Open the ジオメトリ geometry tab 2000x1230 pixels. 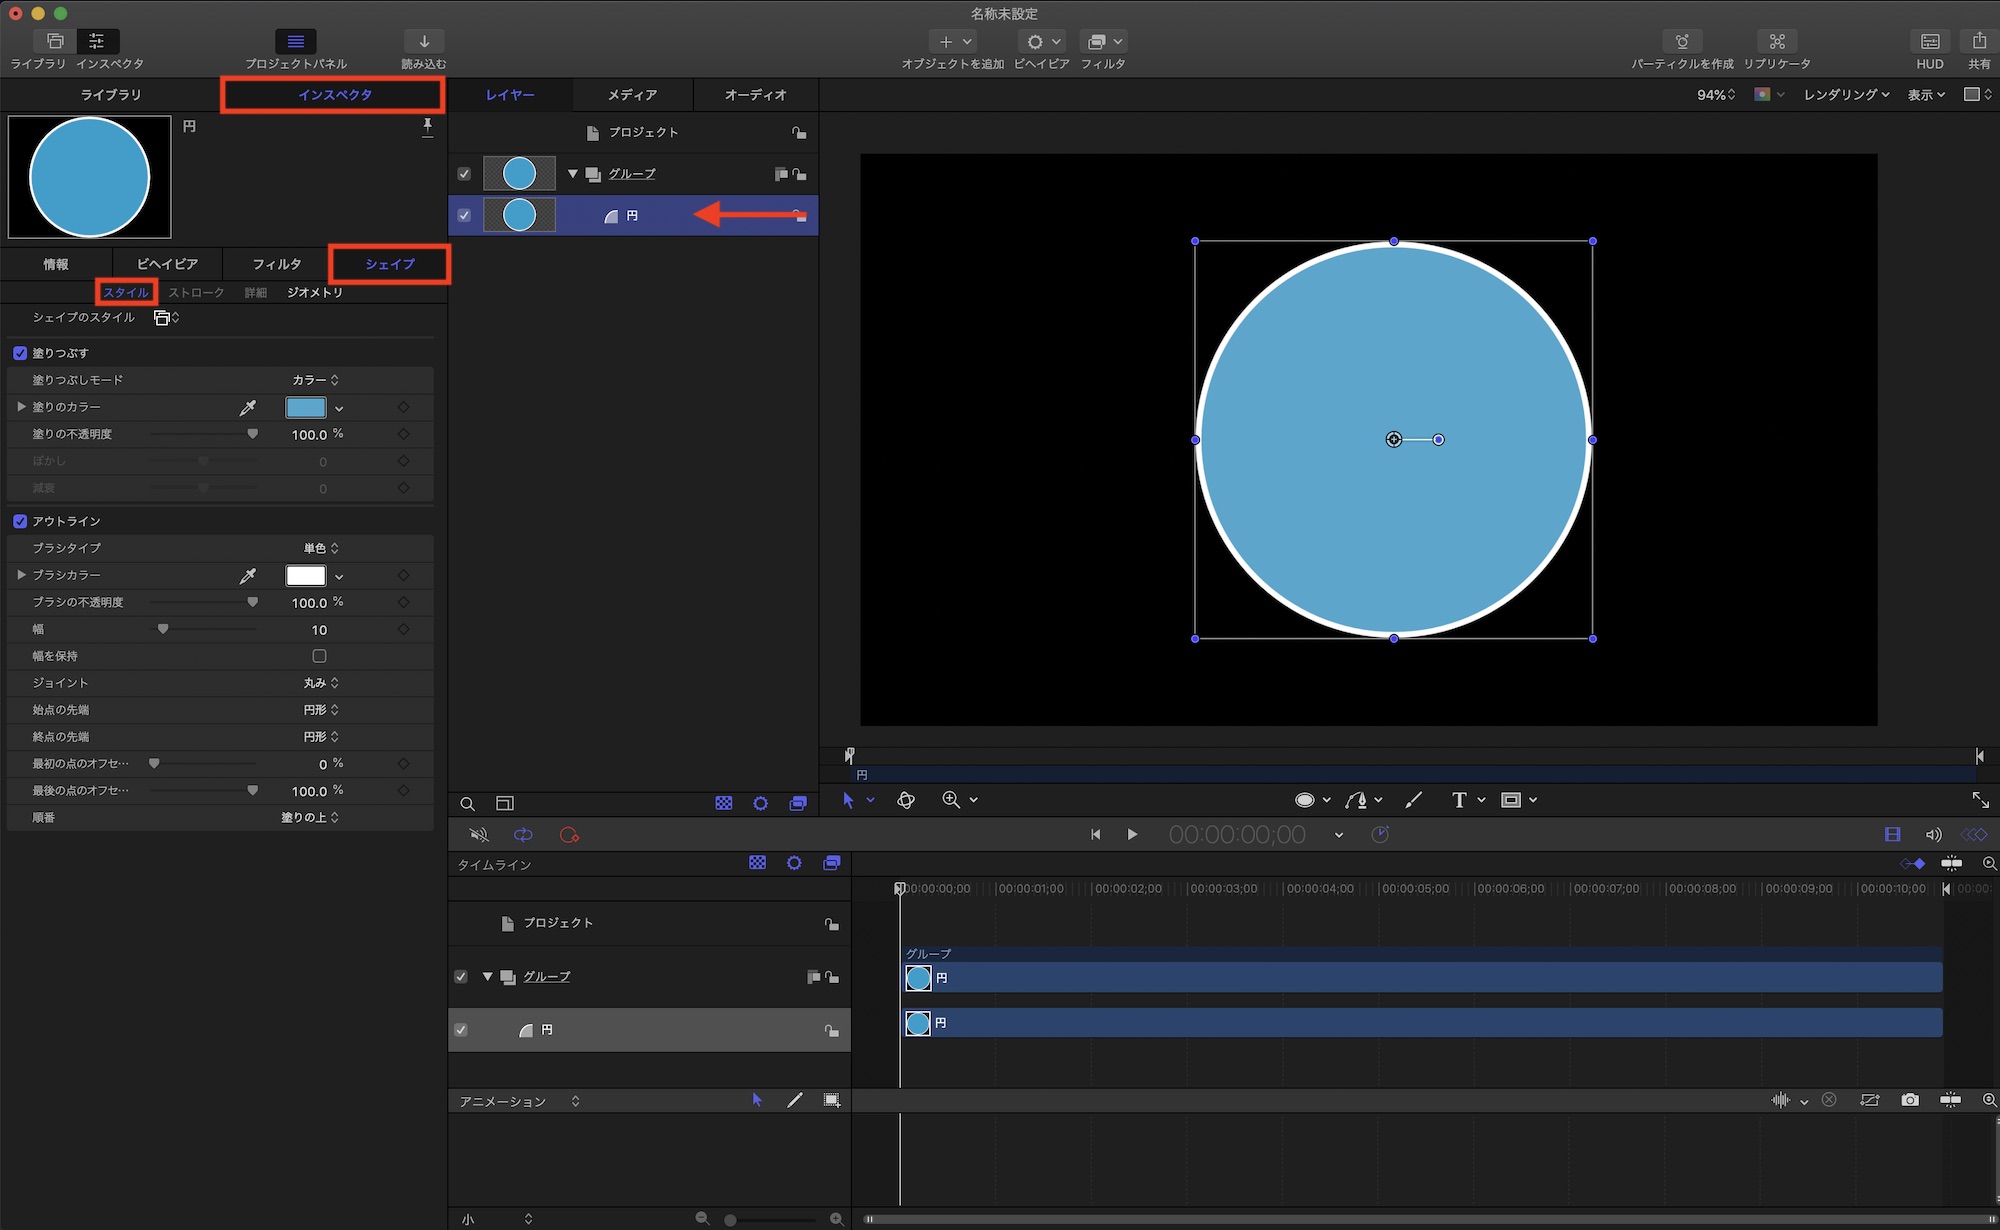point(315,292)
